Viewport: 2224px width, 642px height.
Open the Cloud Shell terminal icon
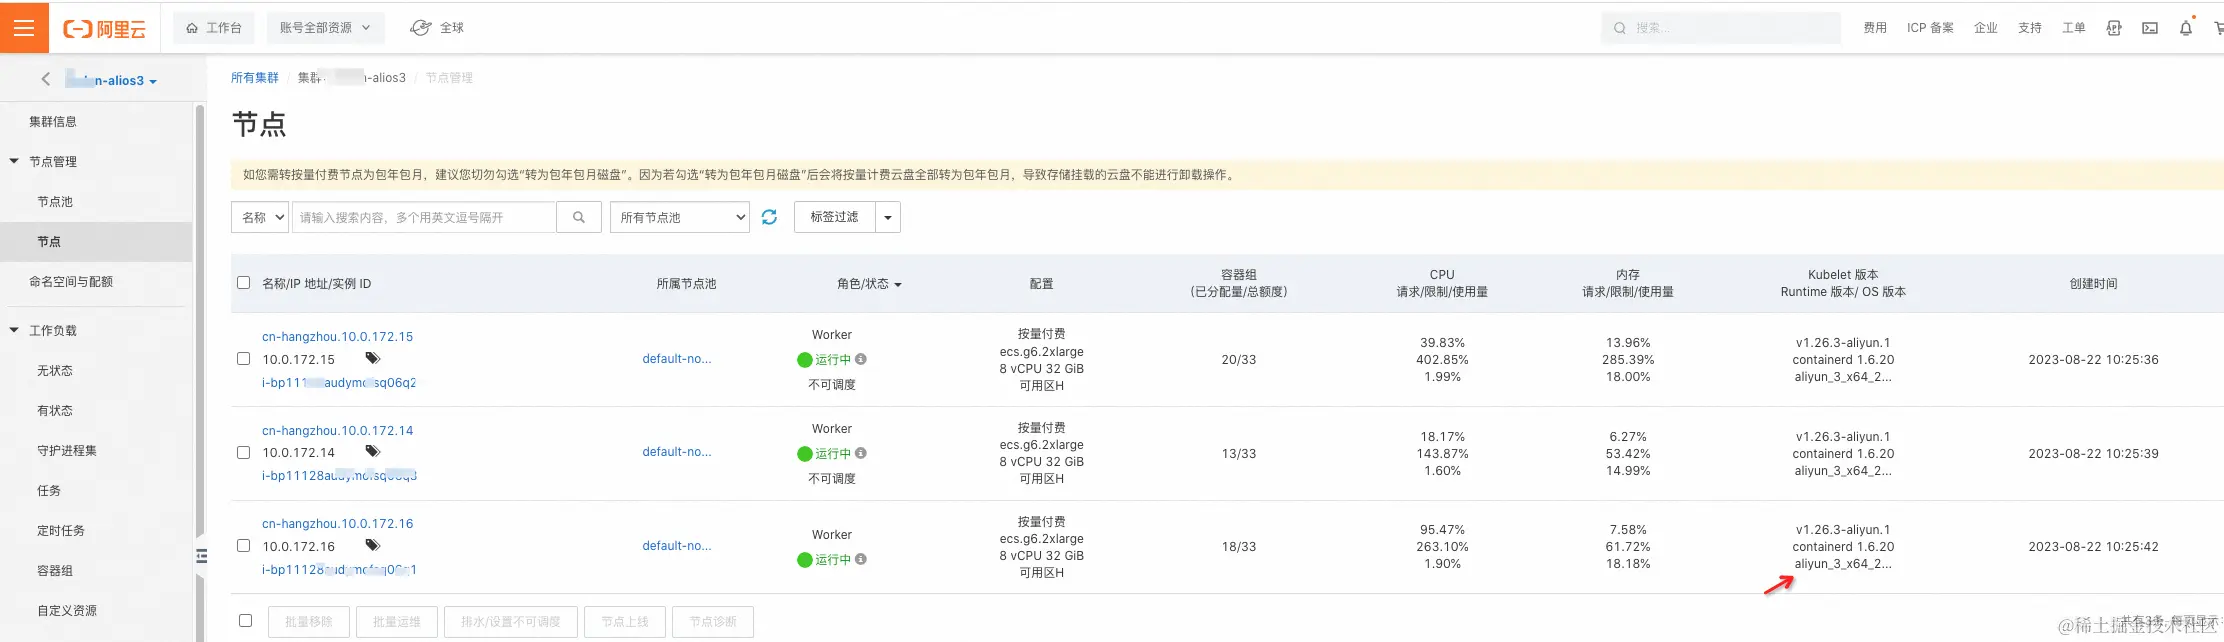tap(2149, 28)
